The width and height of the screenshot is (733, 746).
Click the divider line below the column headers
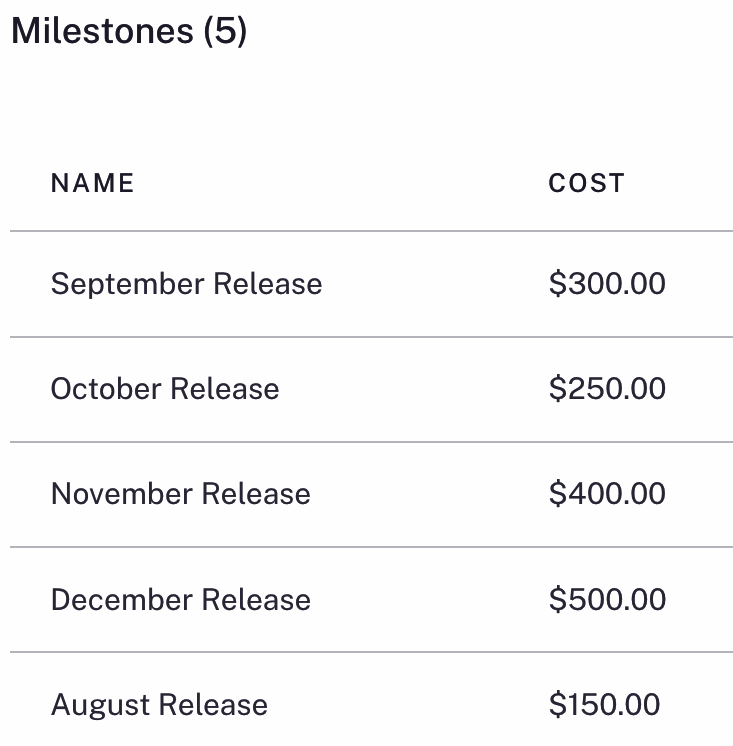click(x=370, y=232)
